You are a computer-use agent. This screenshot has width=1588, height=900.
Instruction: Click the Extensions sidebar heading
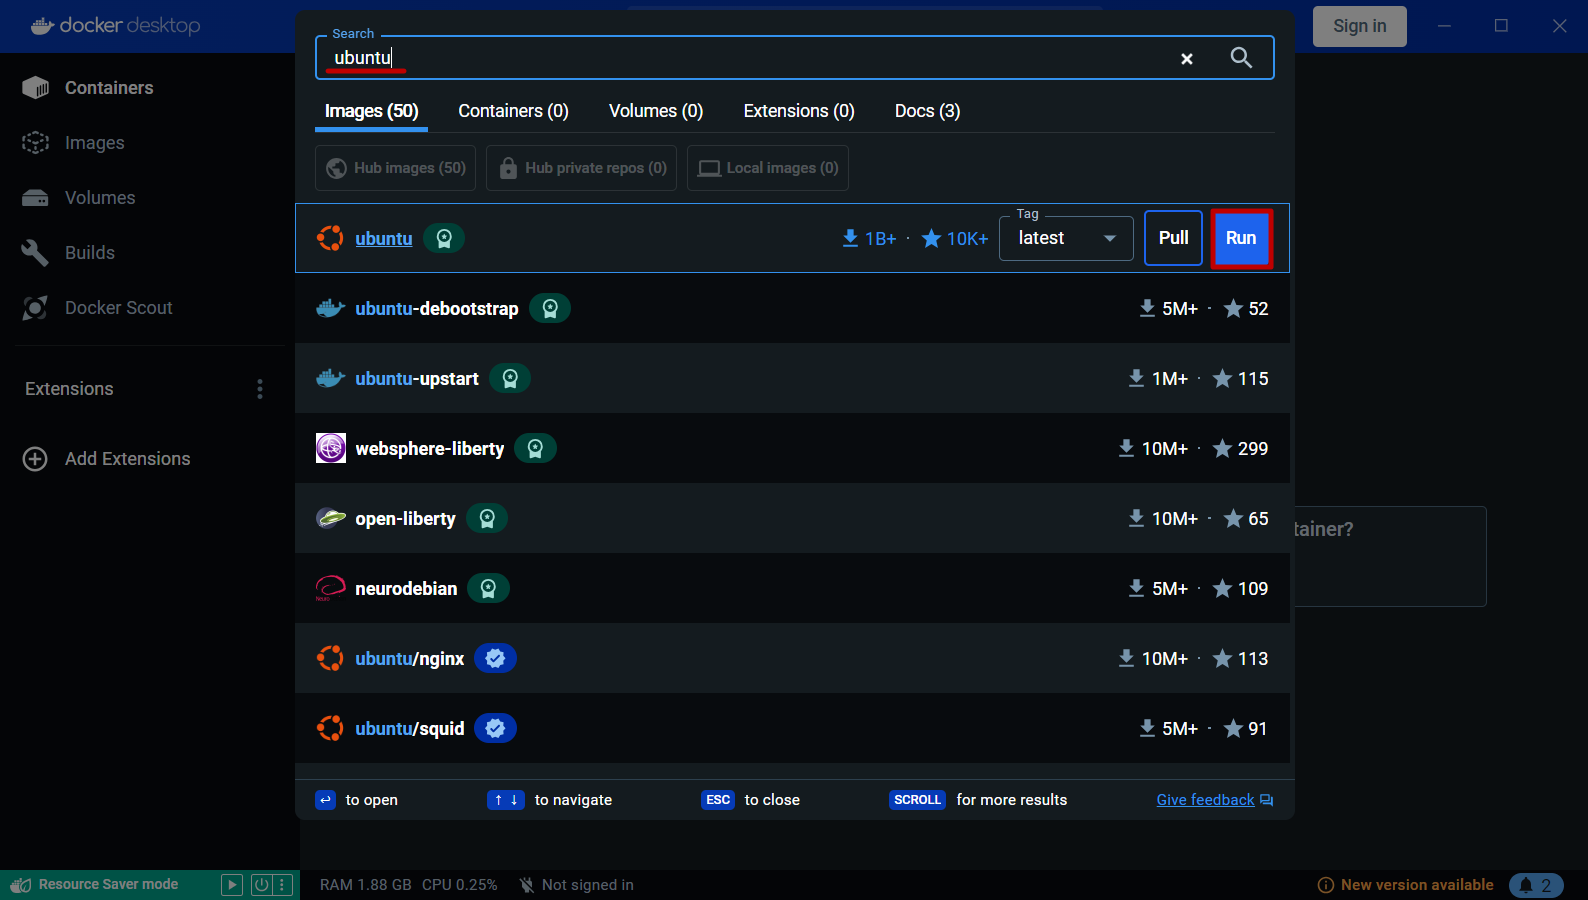tap(69, 389)
